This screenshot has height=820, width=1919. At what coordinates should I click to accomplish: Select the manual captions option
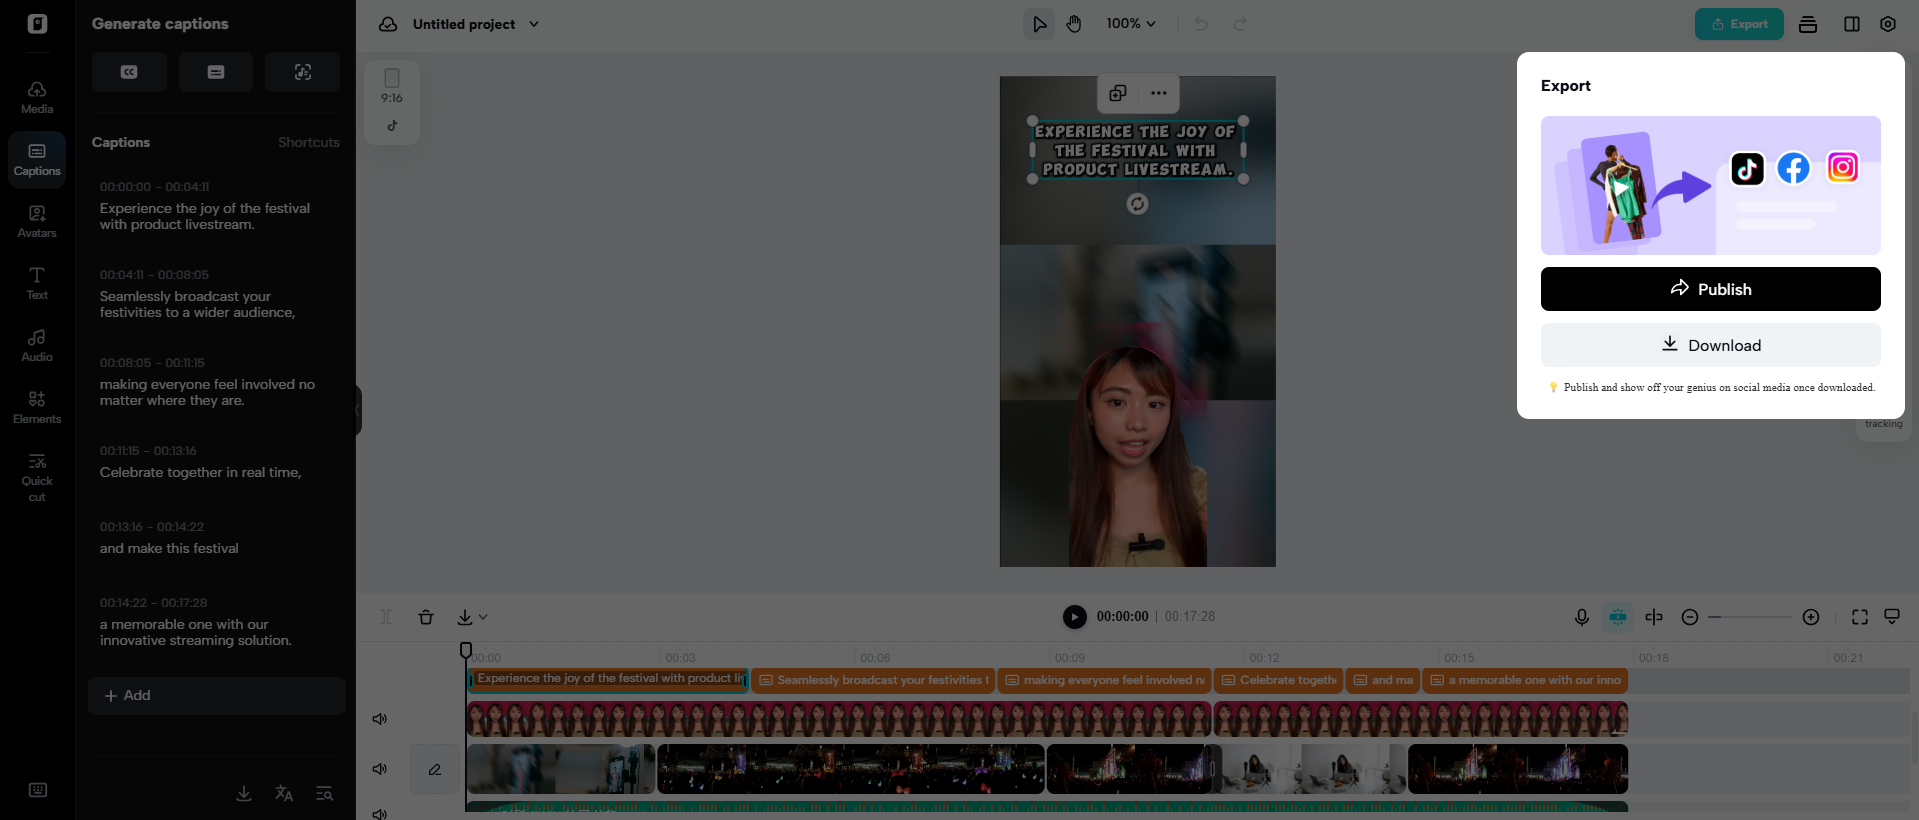[x=216, y=72]
